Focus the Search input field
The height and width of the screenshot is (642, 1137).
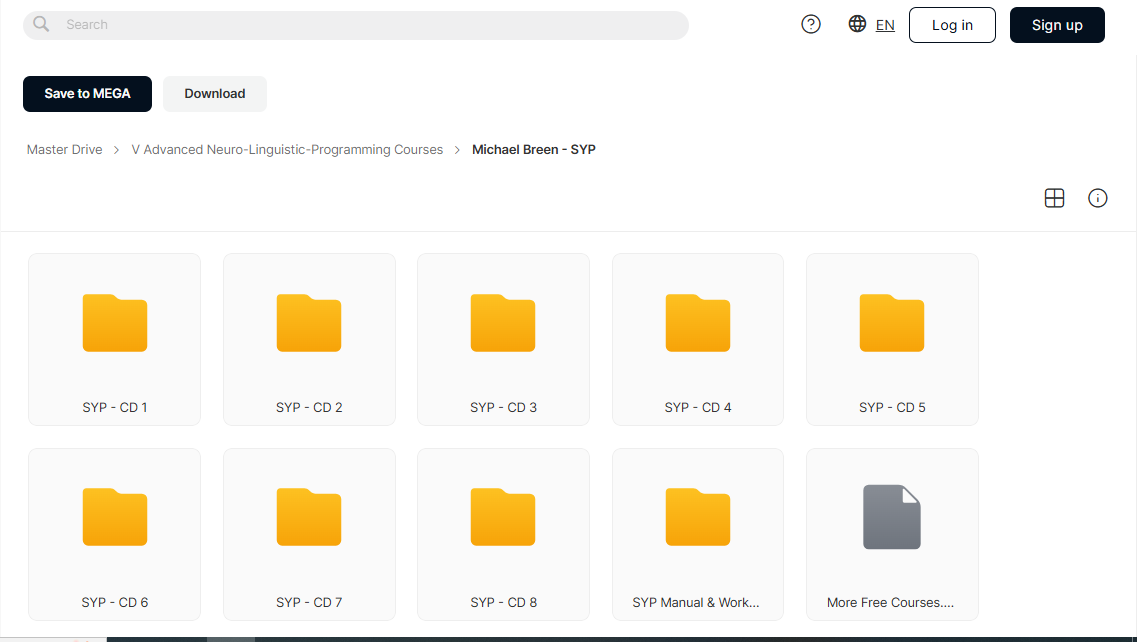(x=355, y=25)
